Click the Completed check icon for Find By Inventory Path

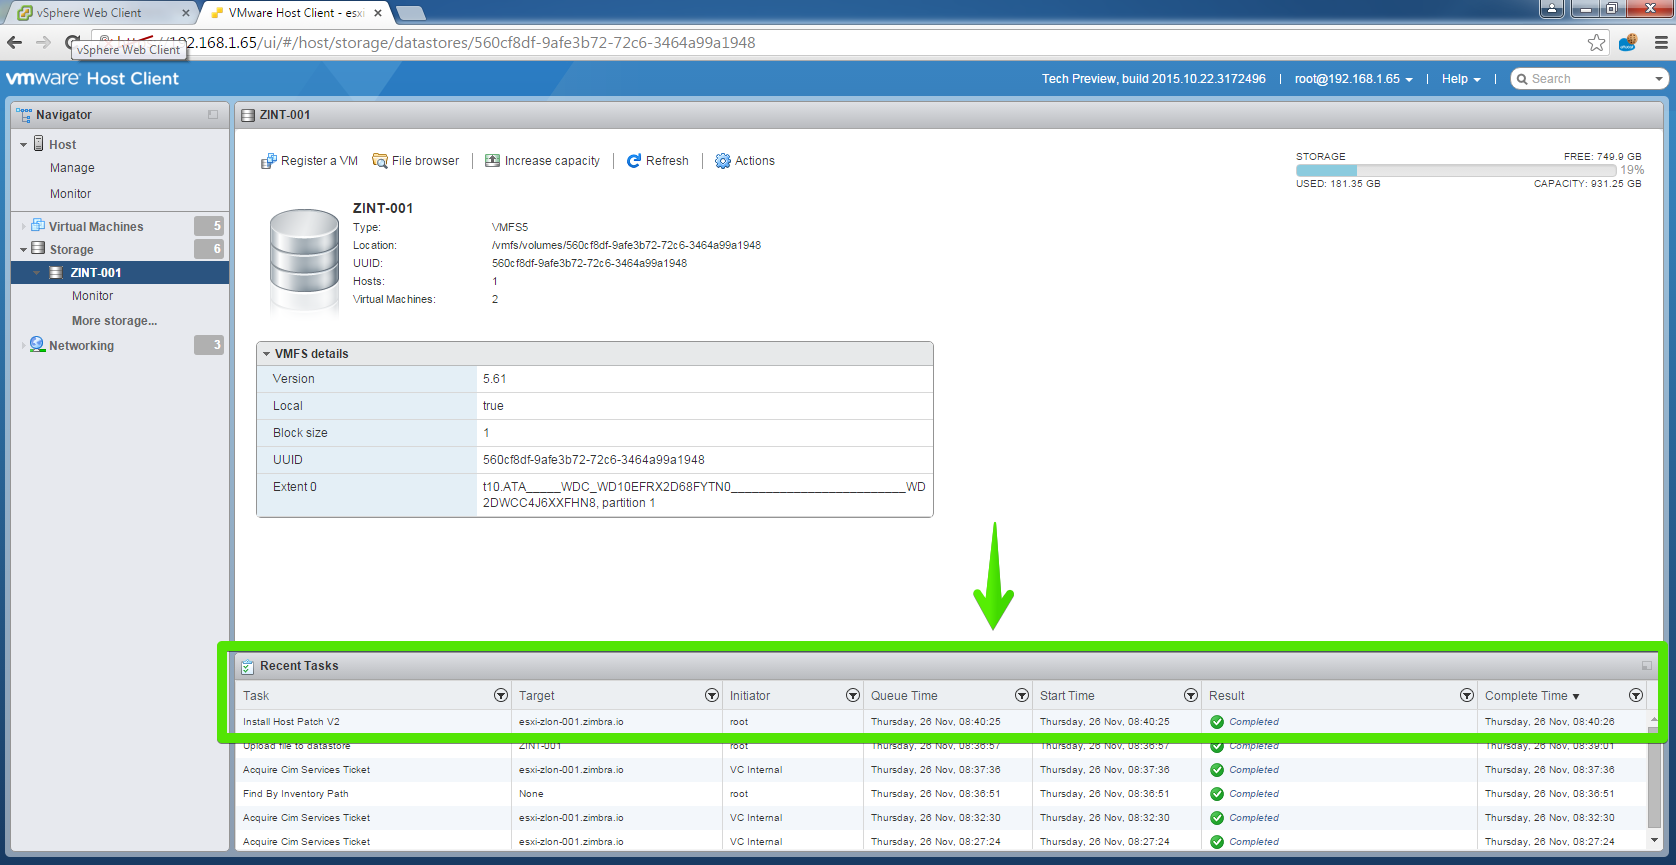click(x=1217, y=794)
